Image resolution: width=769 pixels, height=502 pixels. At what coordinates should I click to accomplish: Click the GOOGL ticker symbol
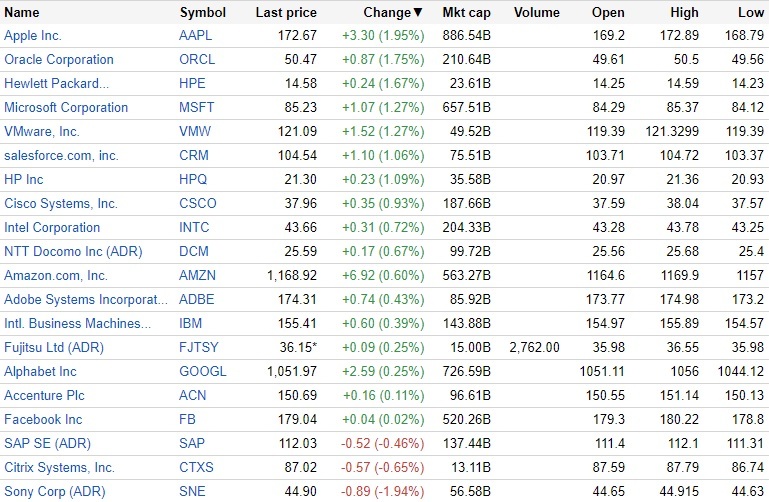(203, 371)
